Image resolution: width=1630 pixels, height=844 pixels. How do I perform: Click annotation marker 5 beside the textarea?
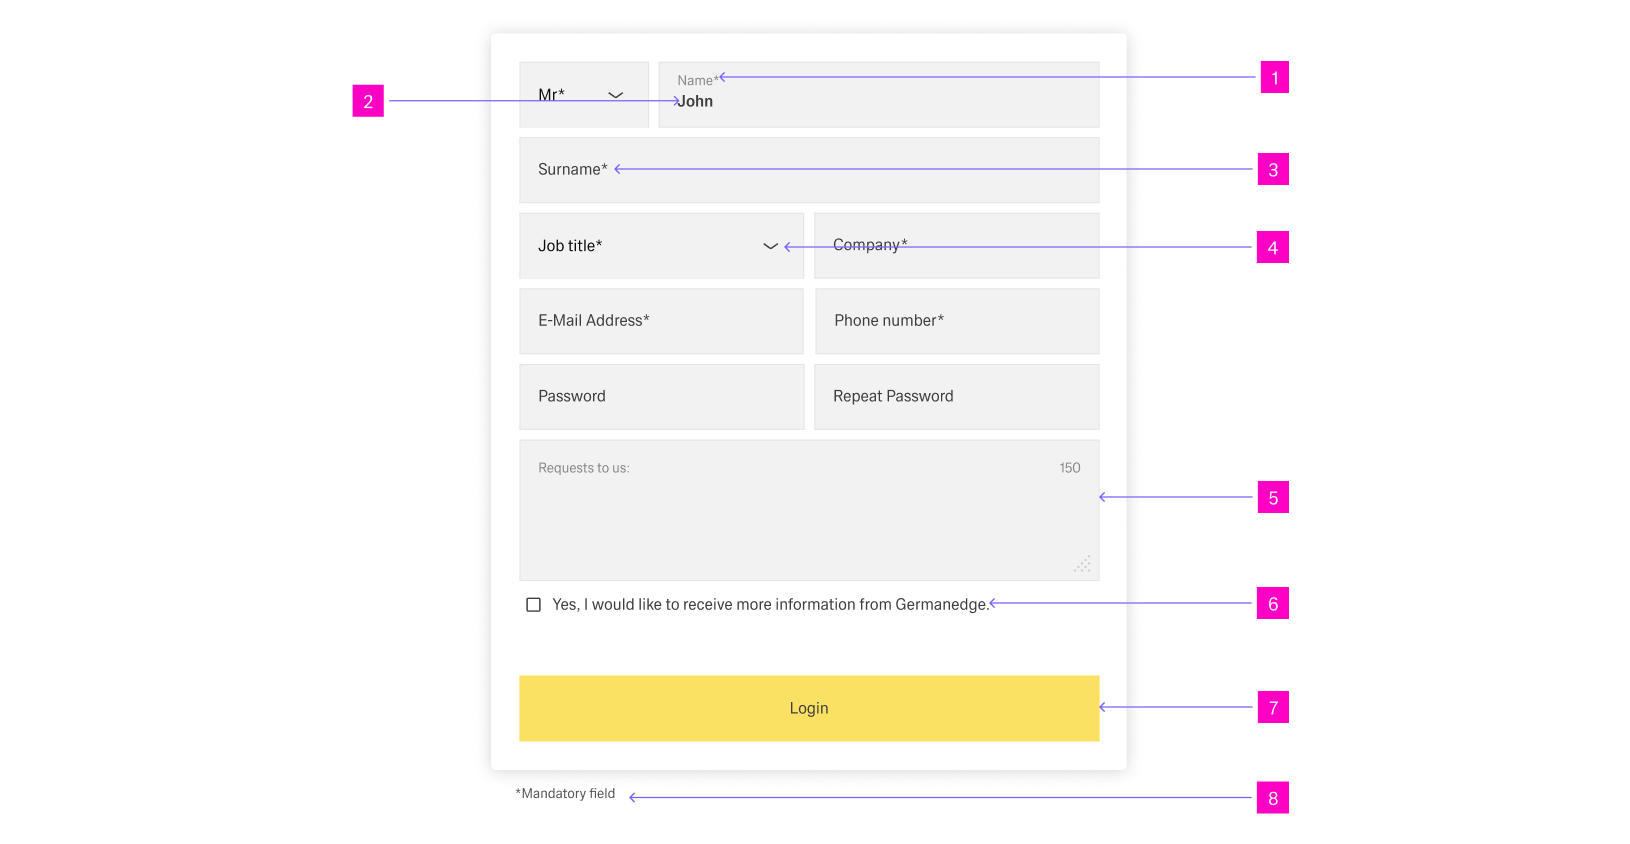coord(1273,498)
